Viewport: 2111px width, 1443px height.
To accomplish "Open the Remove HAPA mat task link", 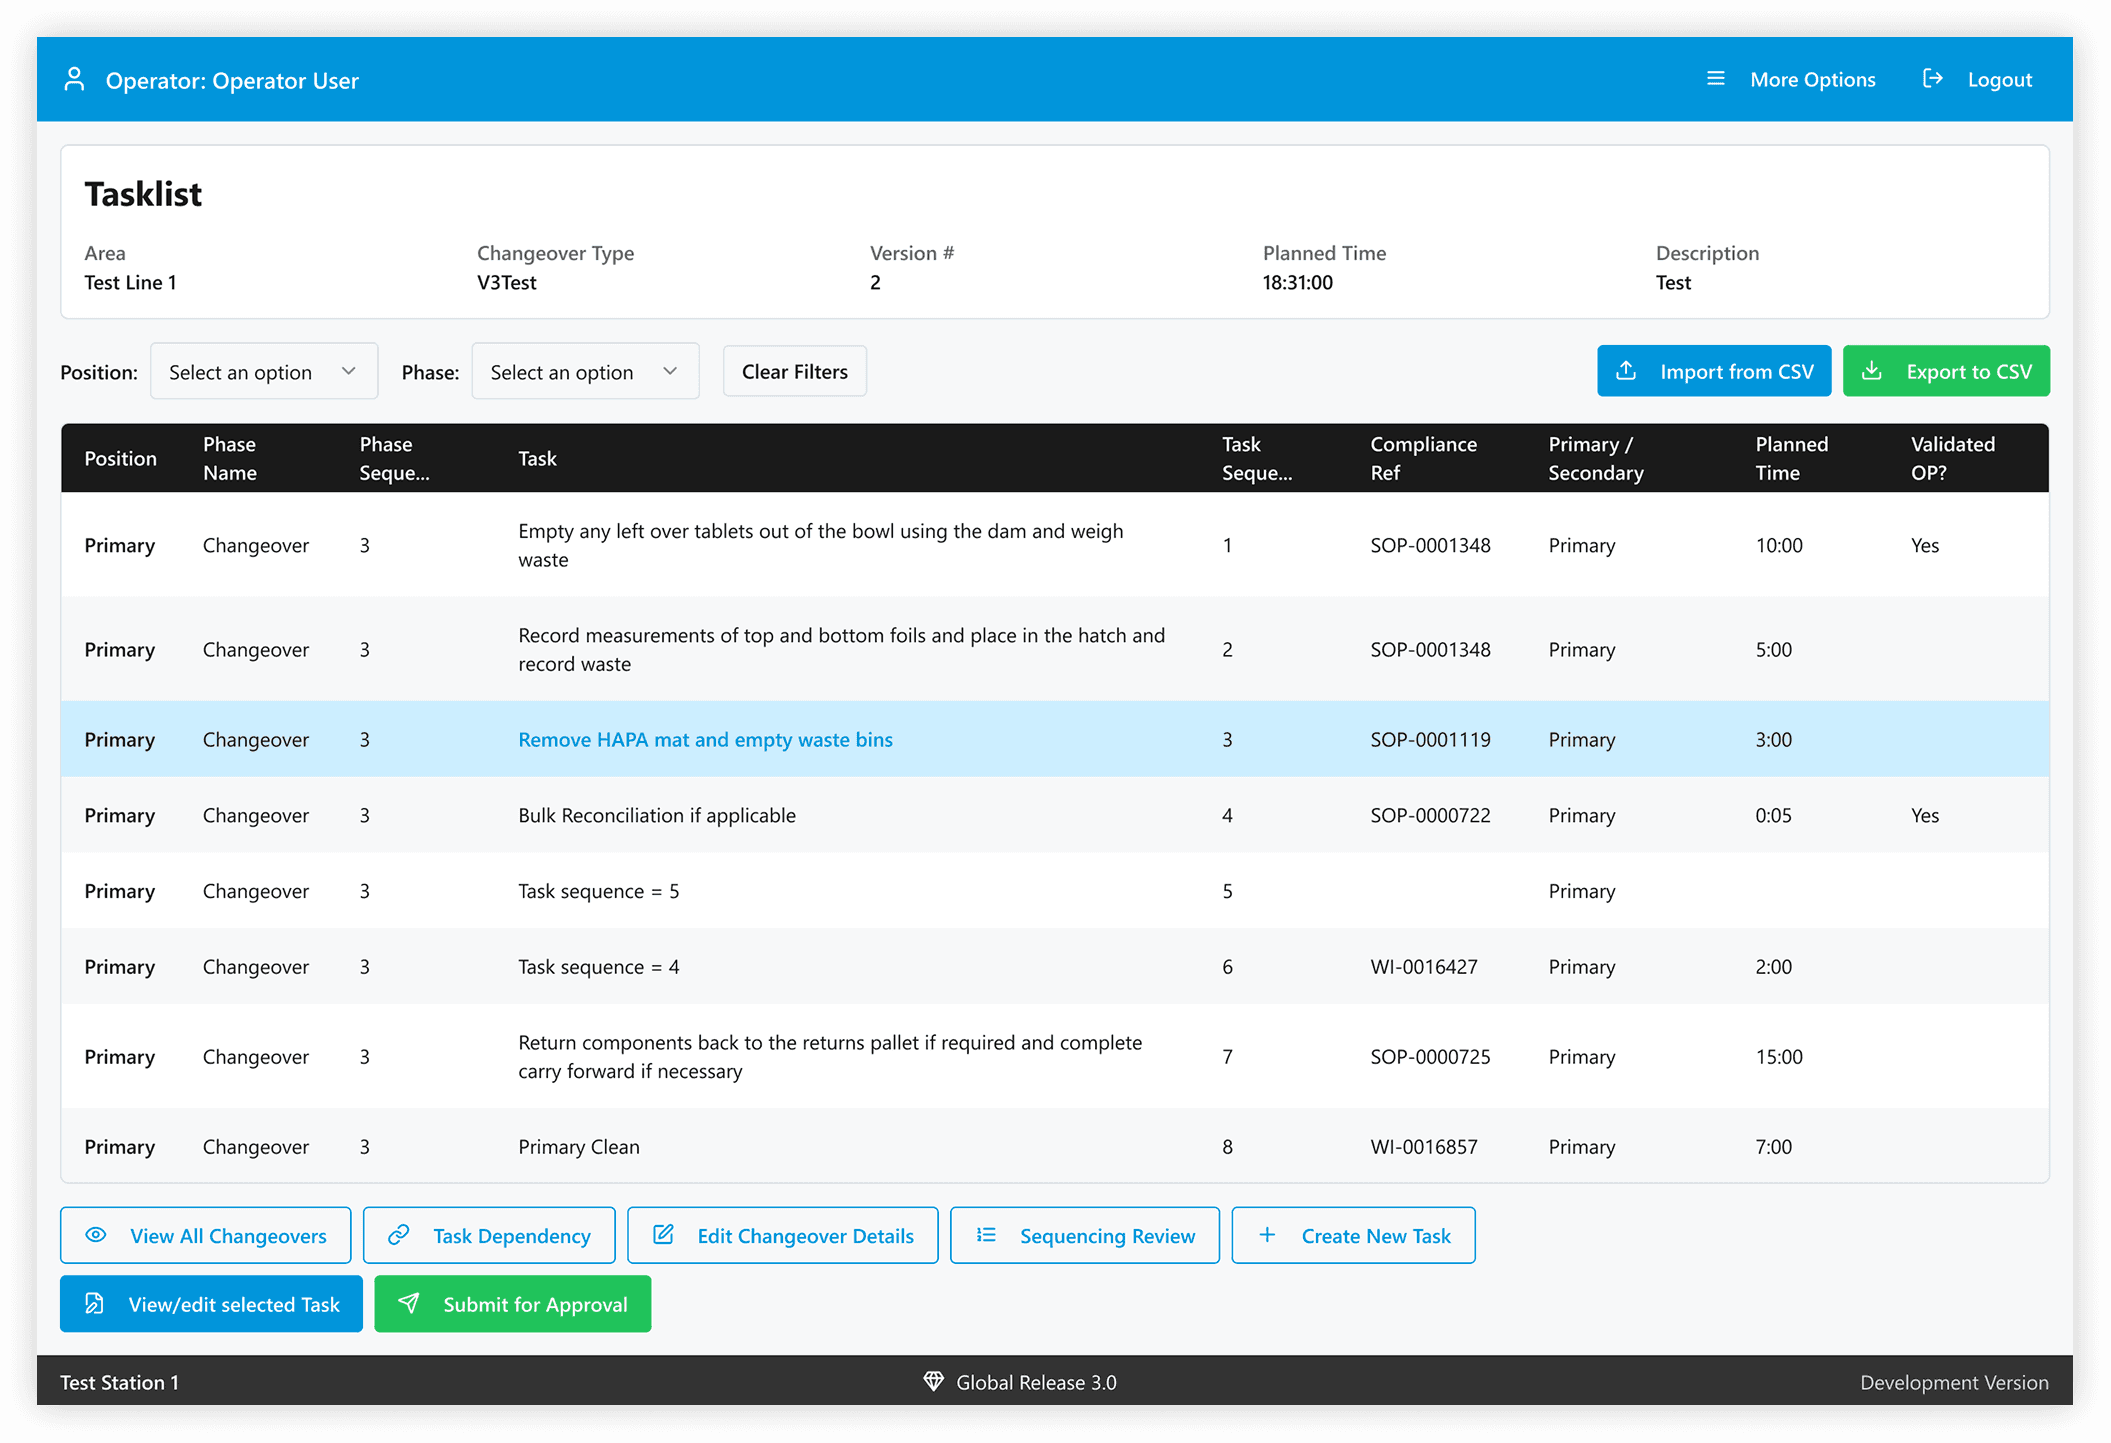I will point(705,739).
